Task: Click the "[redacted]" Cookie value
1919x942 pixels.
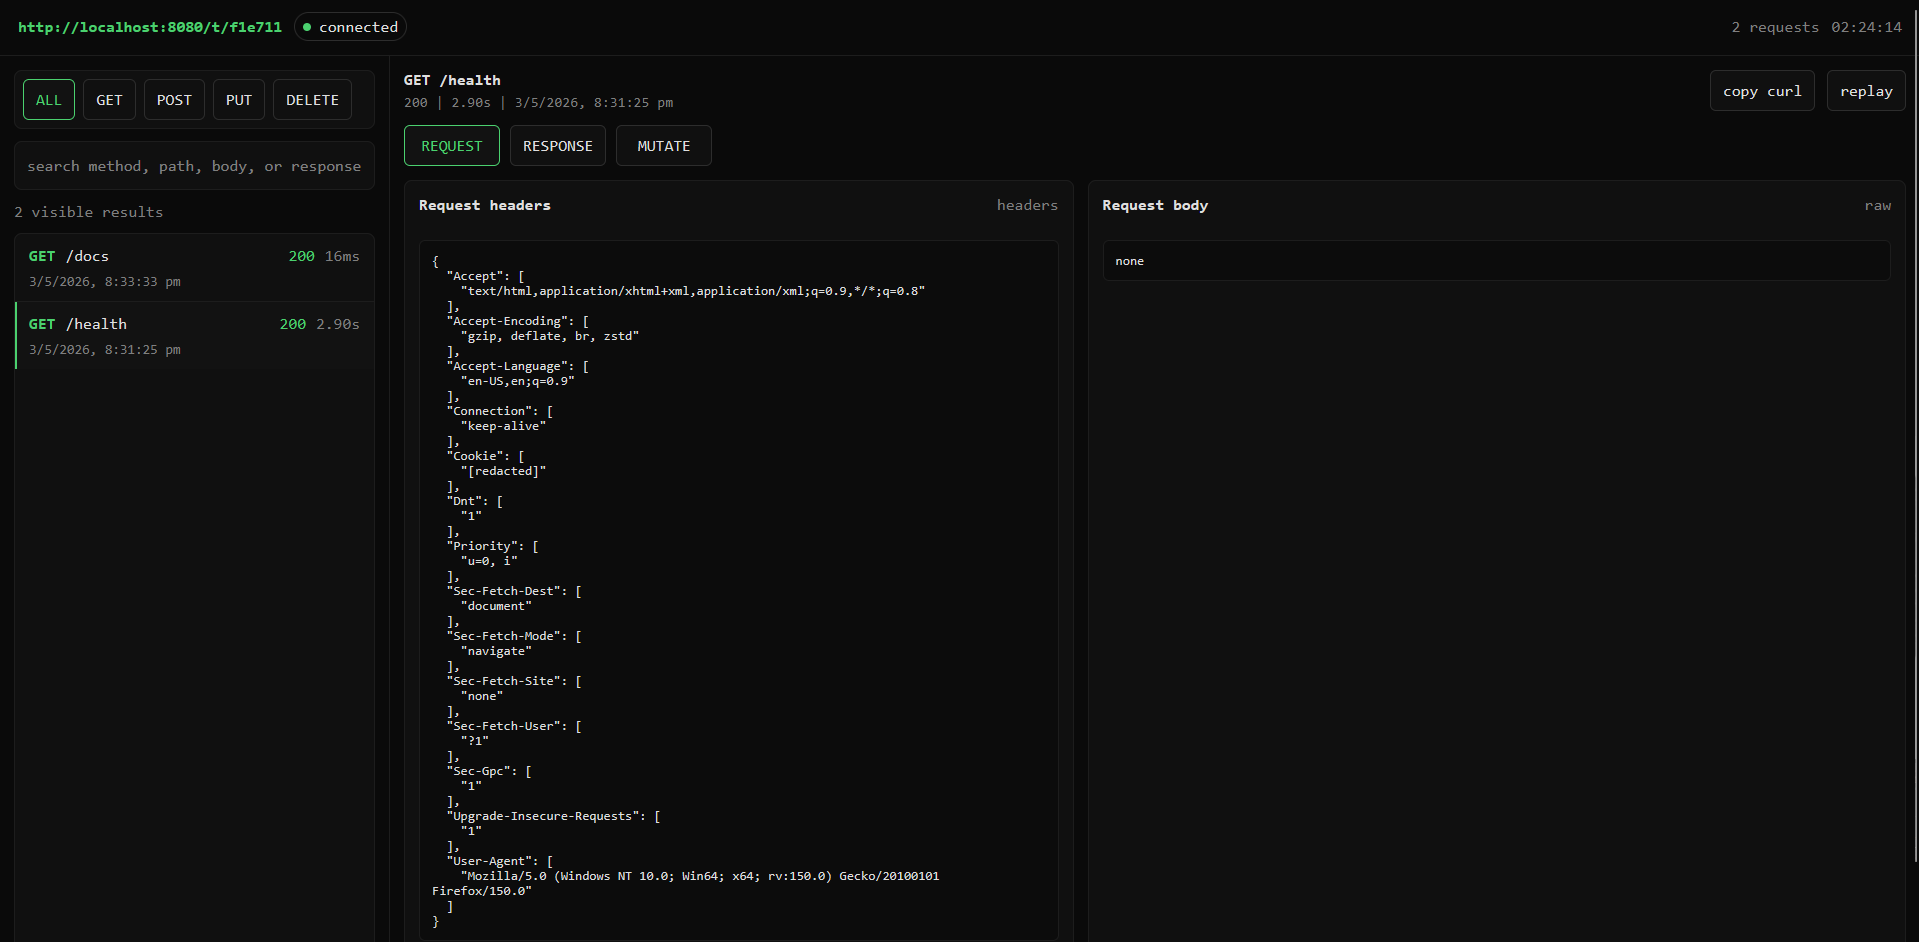Action: pyautogui.click(x=503, y=471)
